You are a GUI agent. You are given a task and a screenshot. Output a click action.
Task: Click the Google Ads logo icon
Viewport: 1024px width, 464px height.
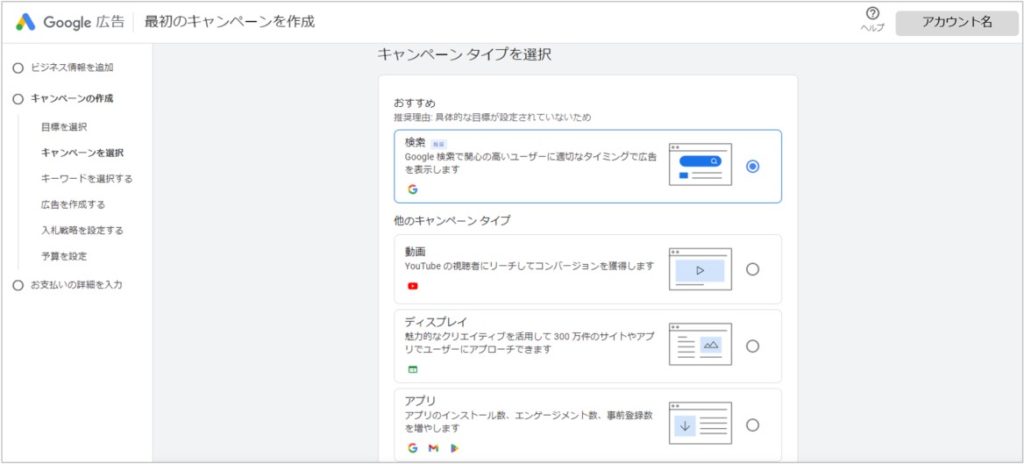coord(25,22)
